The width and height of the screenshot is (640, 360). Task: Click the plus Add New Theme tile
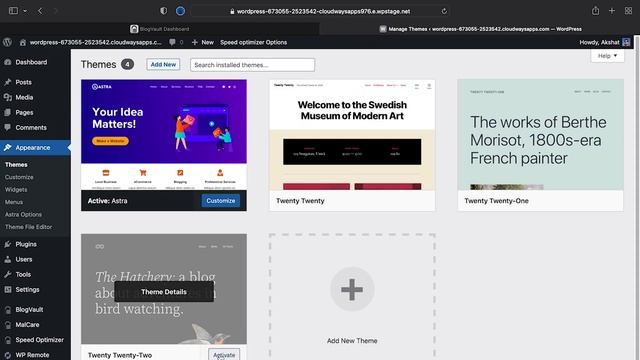[352, 297]
